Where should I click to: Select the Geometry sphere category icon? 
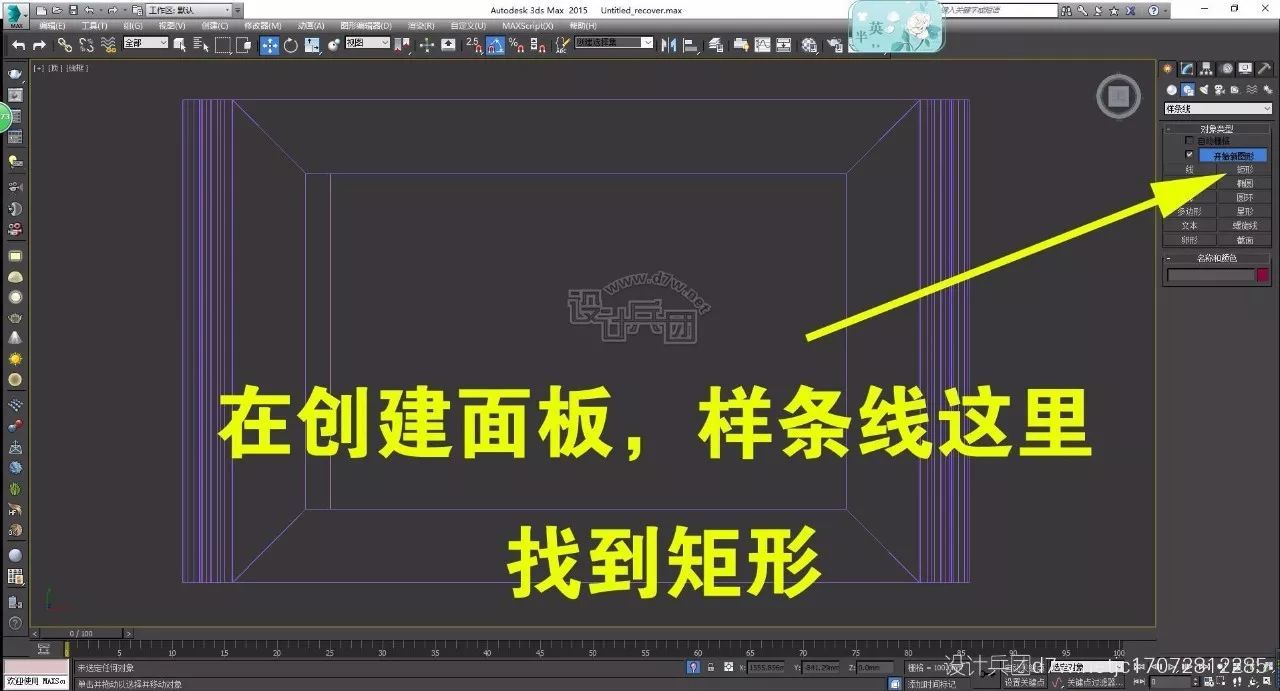pyautogui.click(x=1172, y=89)
